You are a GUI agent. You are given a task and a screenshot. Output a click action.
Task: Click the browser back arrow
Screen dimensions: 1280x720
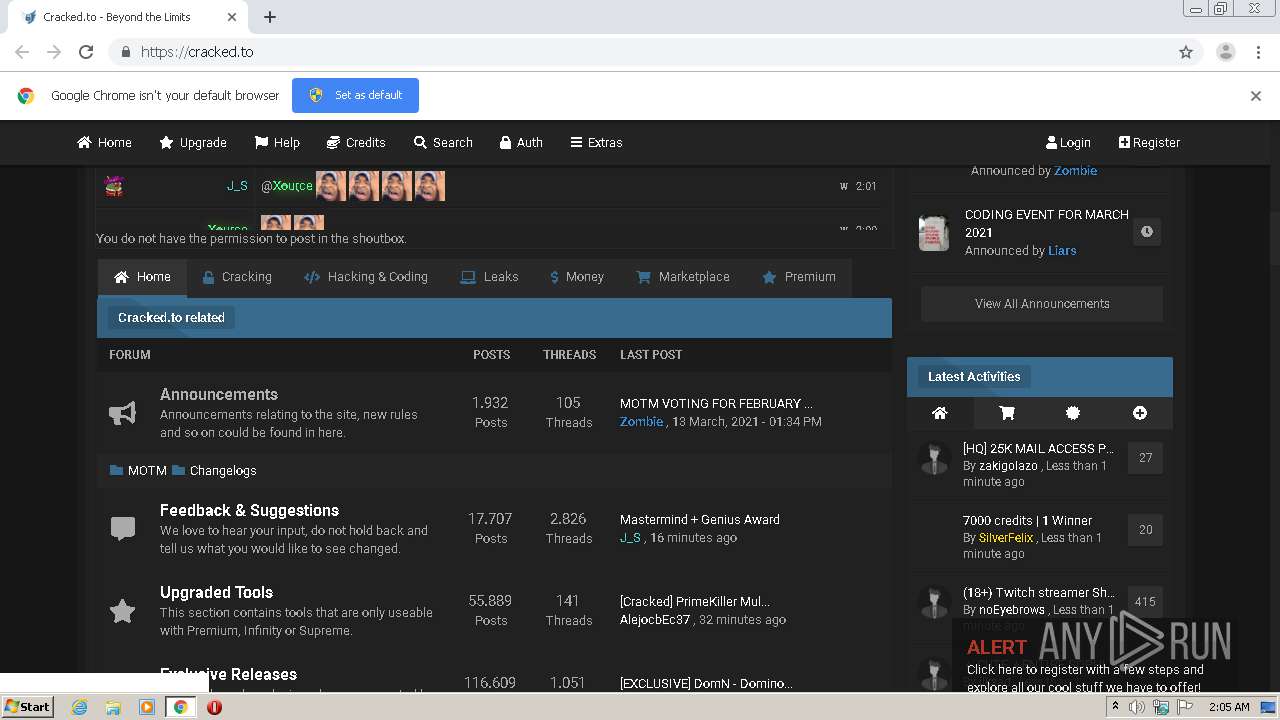(x=22, y=52)
